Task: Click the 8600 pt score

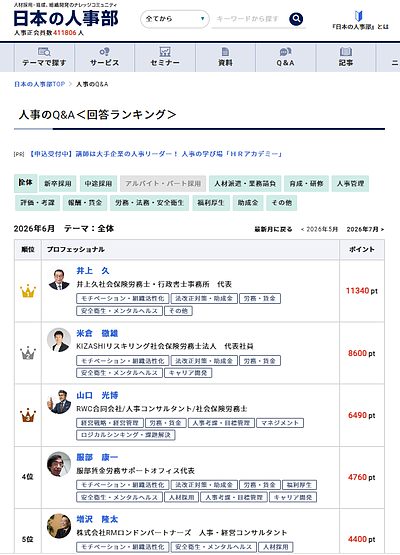Action: [362, 353]
